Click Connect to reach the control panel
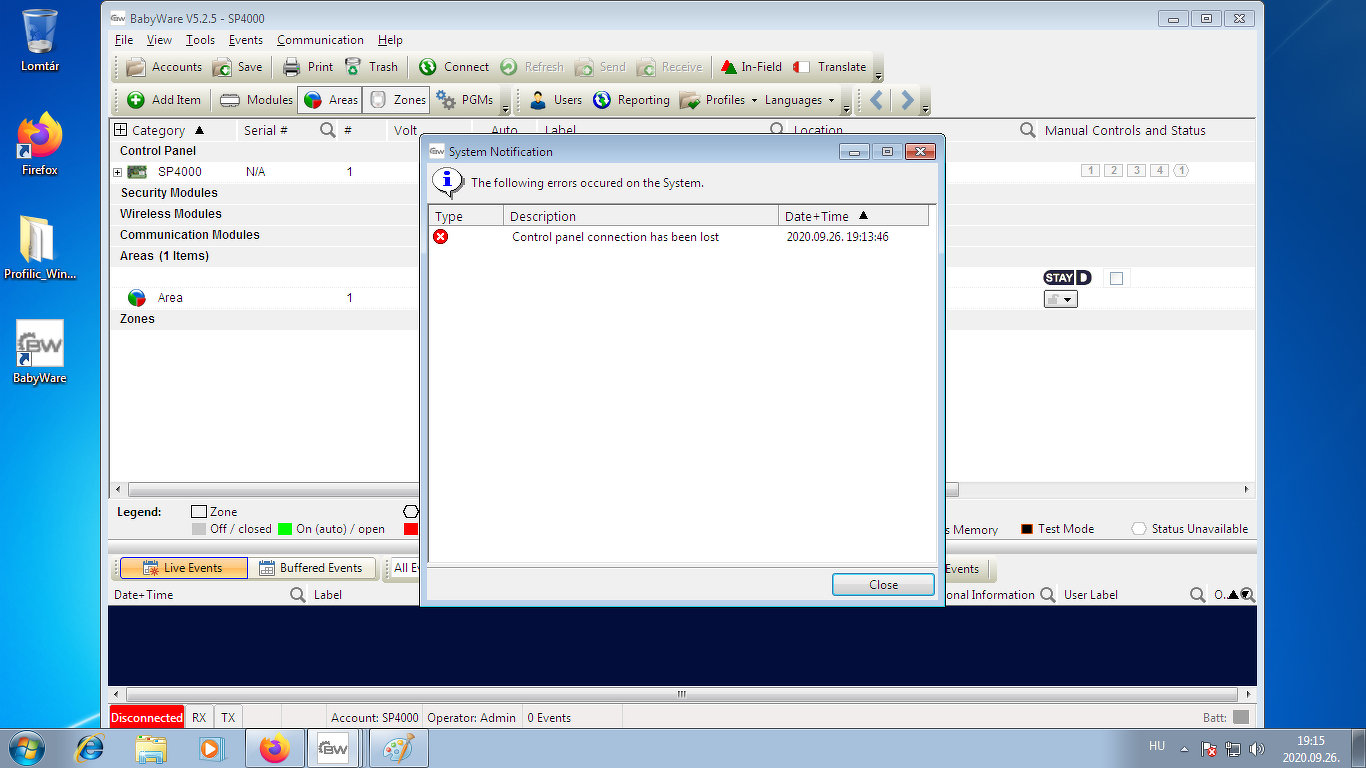 pos(454,67)
